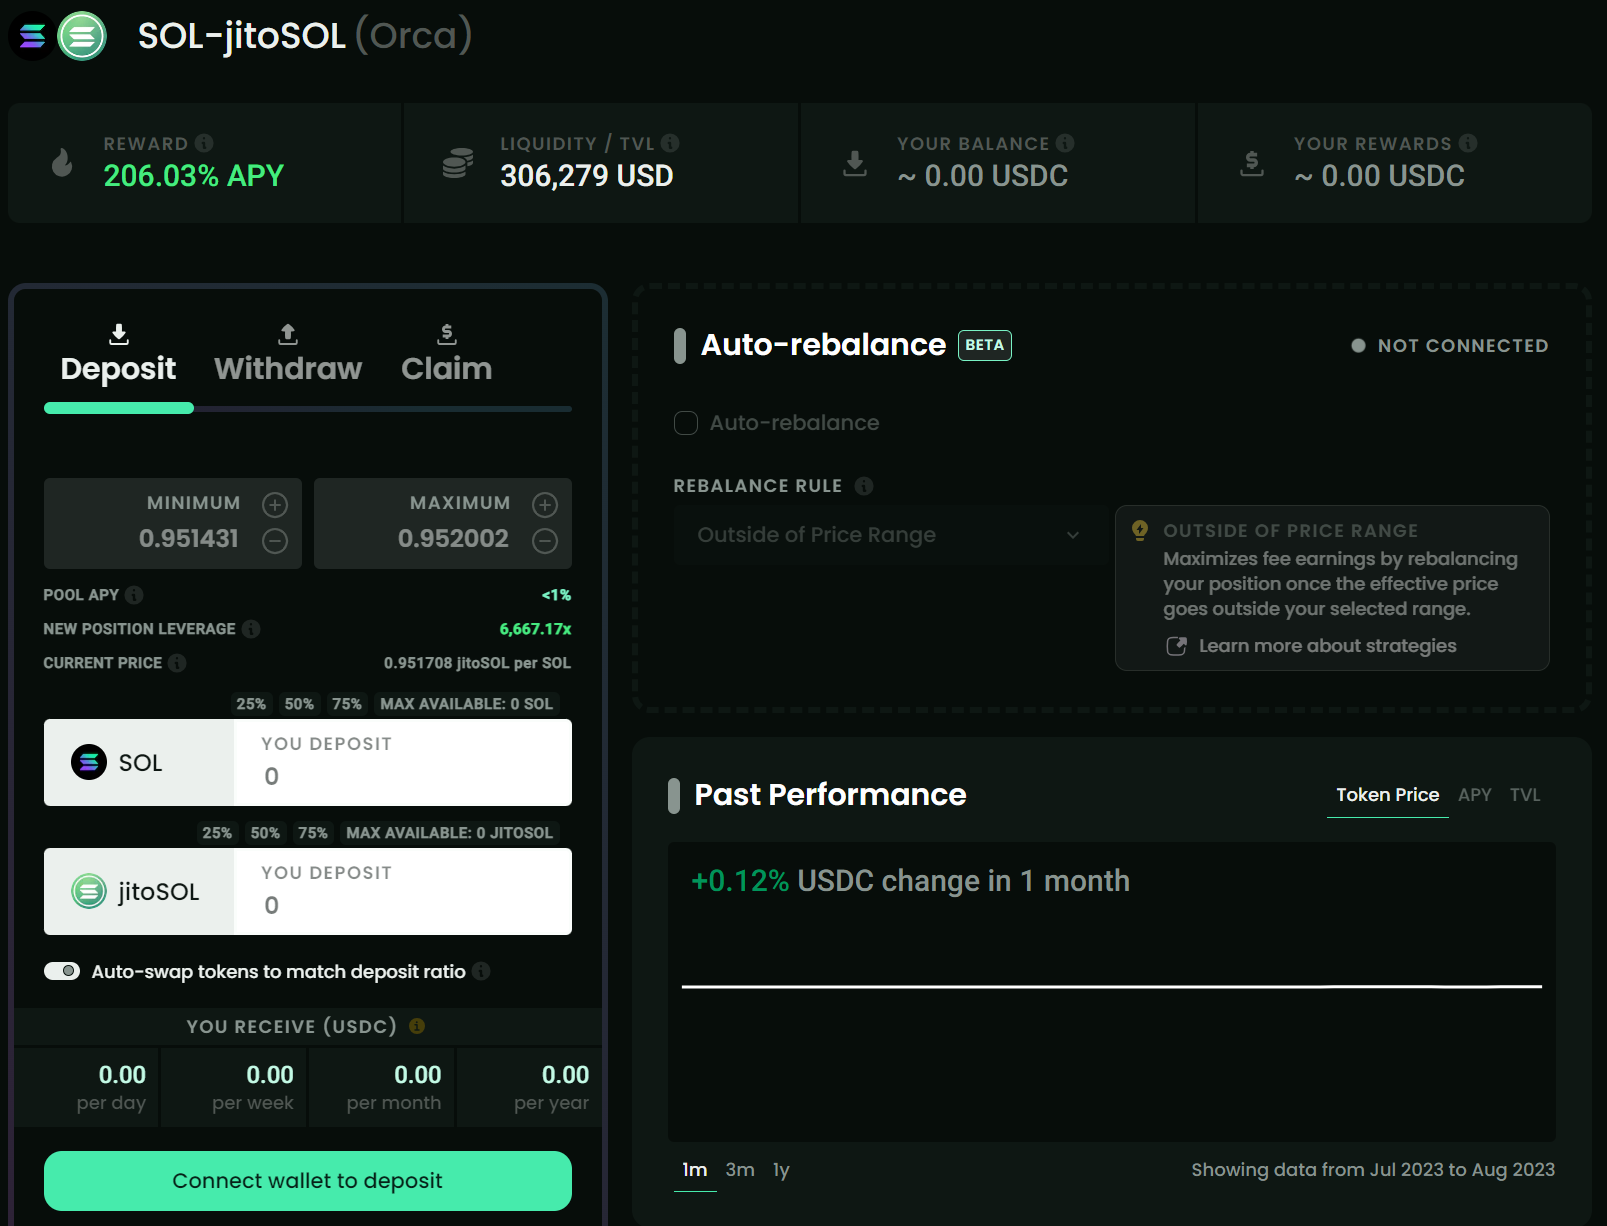Set SOL deposit to 25%
The image size is (1607, 1226).
(251, 704)
